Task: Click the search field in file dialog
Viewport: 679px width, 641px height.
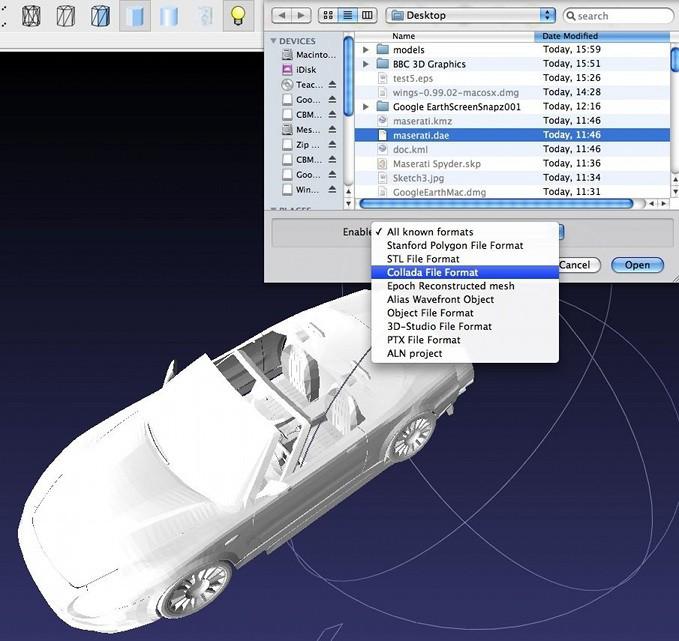Action: tap(618, 16)
